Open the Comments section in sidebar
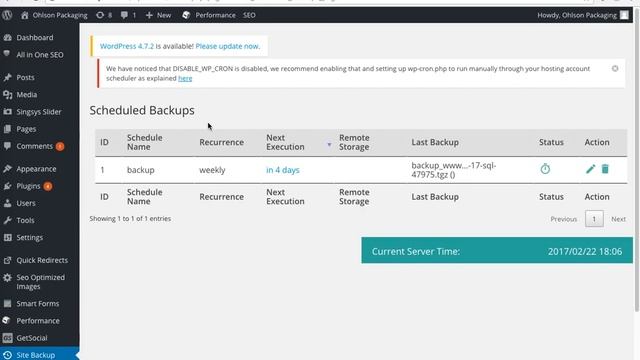This screenshot has width=640, height=360. tap(35, 146)
